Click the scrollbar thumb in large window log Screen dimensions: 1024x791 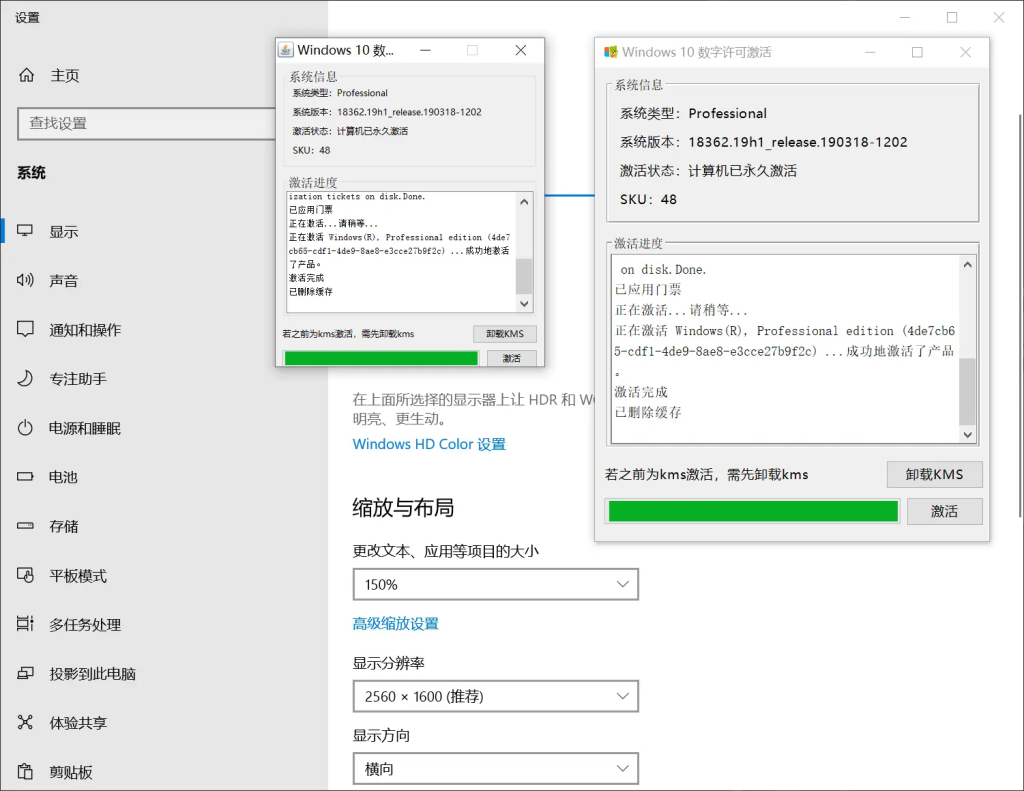(x=967, y=391)
